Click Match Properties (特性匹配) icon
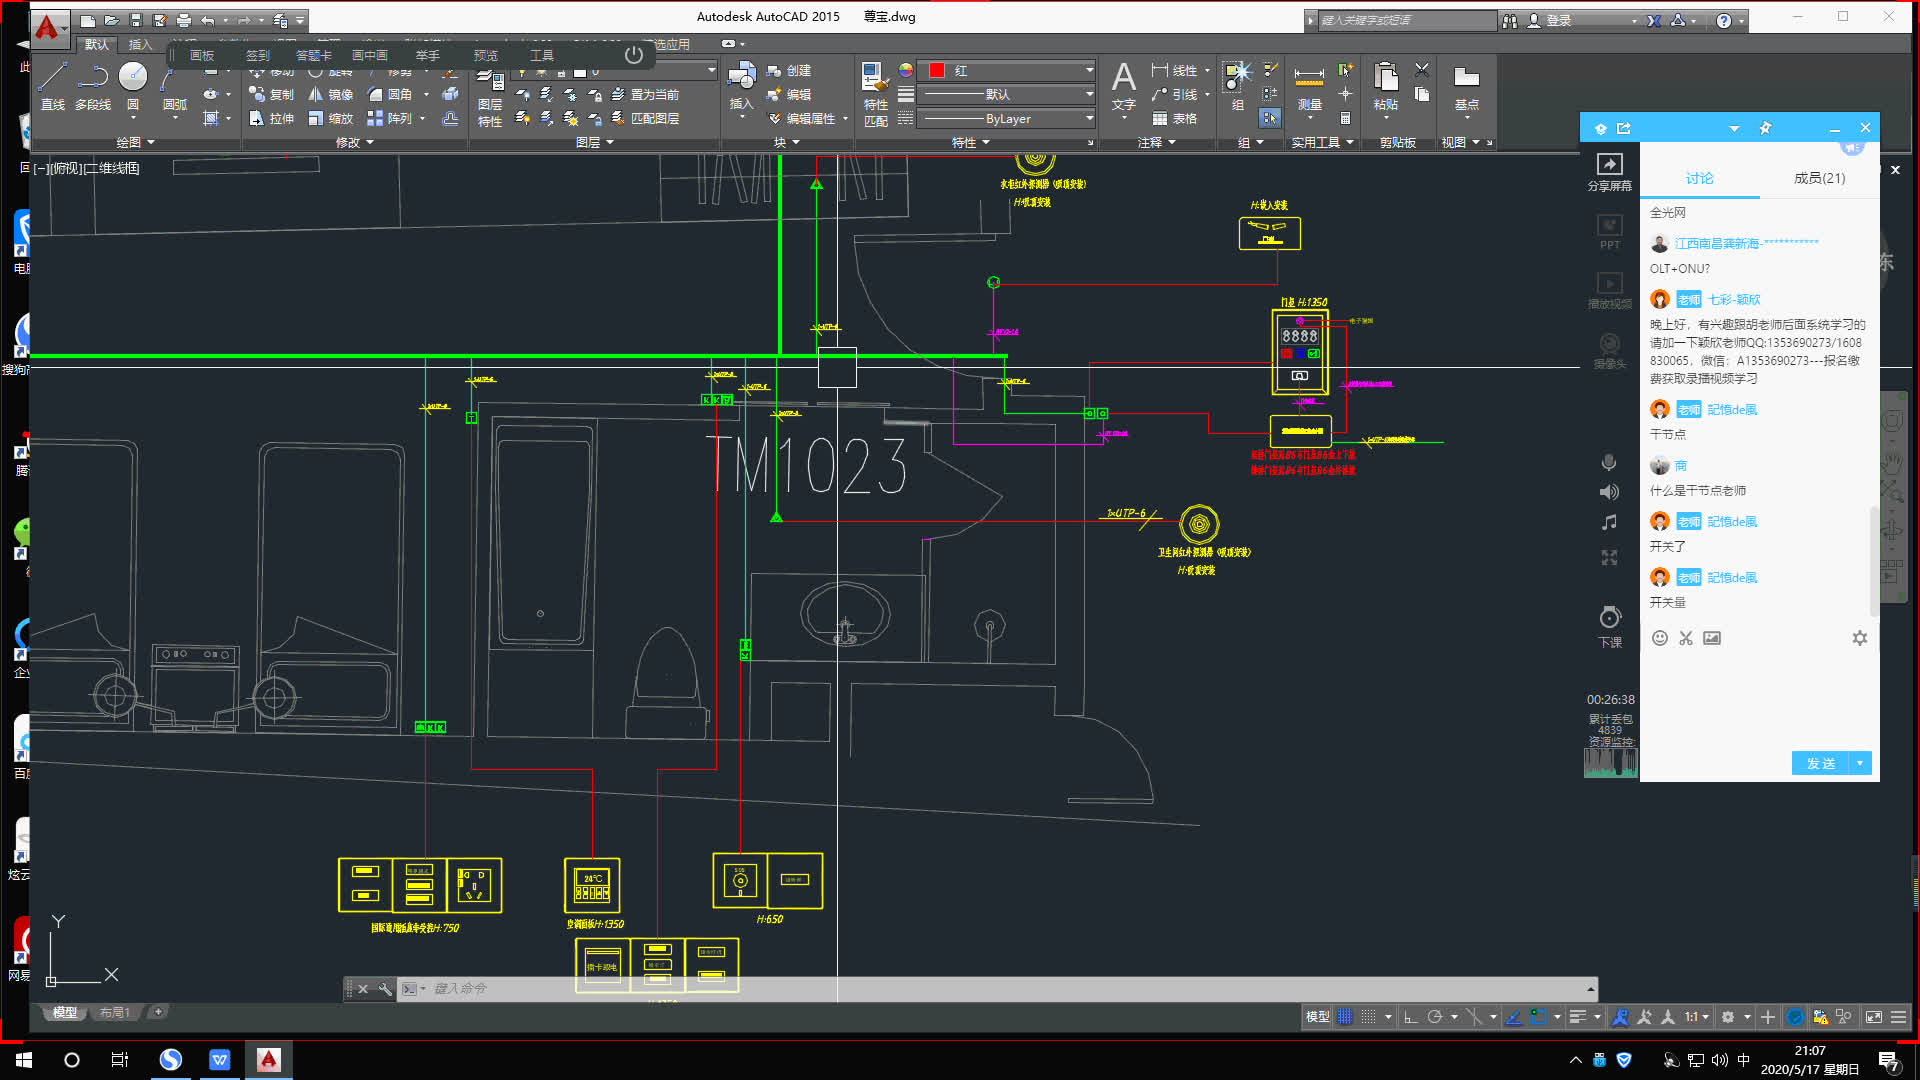The width and height of the screenshot is (1920, 1080). coord(875,80)
